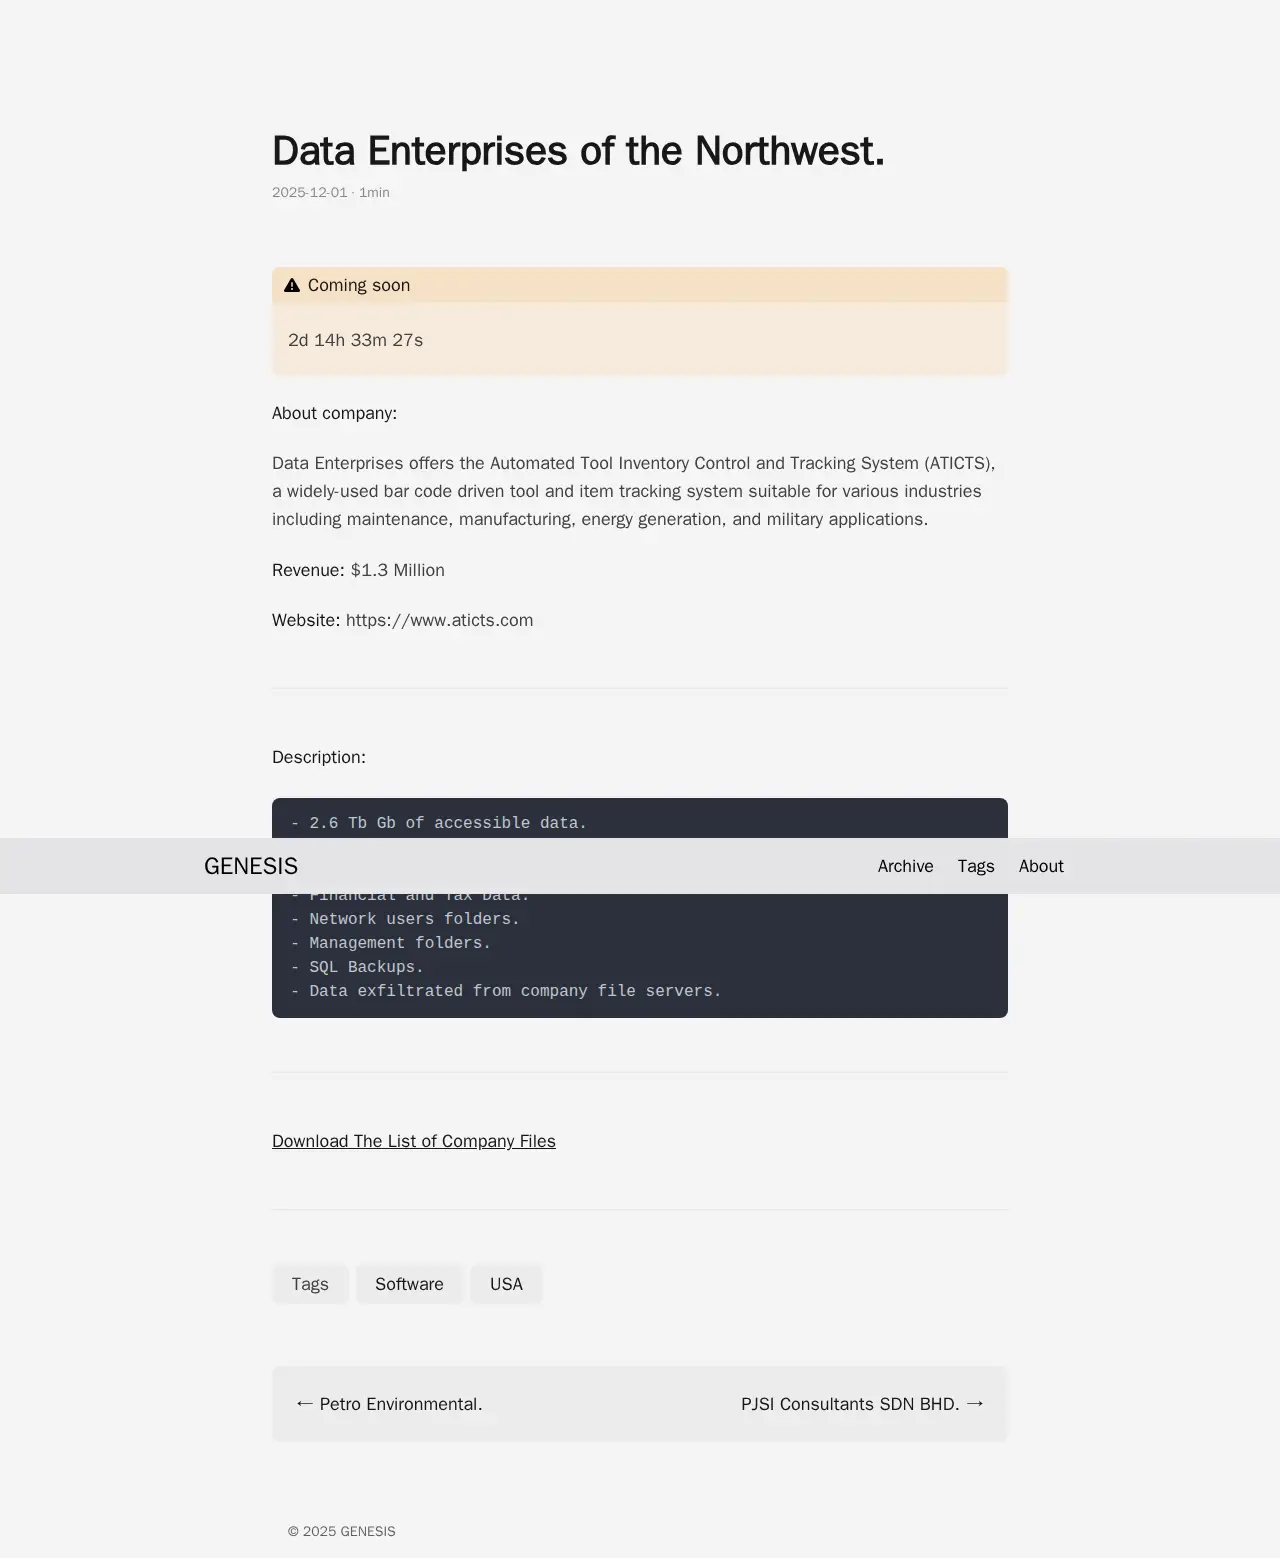Click the warning triangle icon
The height and width of the screenshot is (1558, 1280).
(292, 286)
